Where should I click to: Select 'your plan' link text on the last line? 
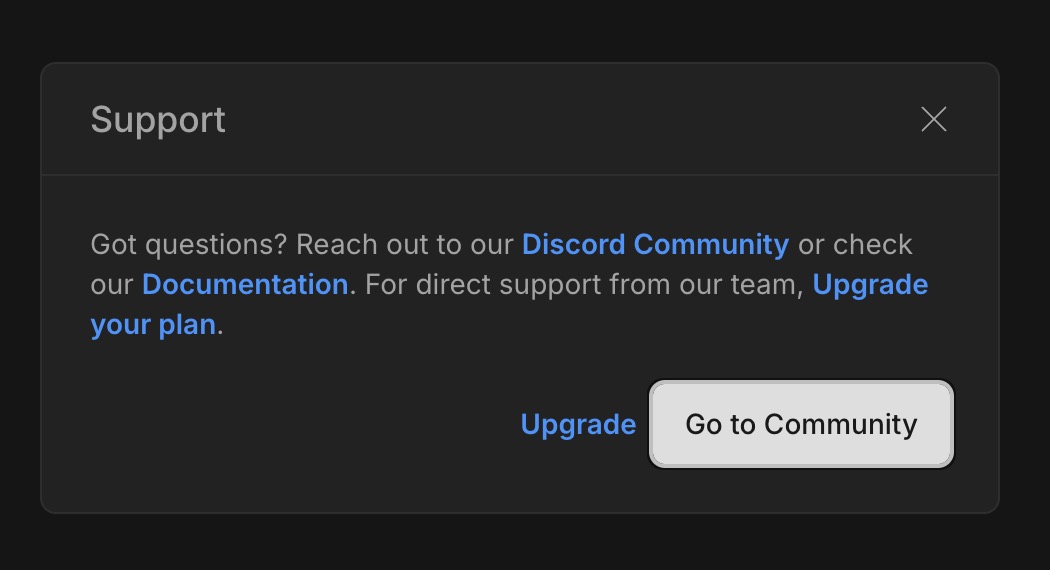tap(153, 326)
